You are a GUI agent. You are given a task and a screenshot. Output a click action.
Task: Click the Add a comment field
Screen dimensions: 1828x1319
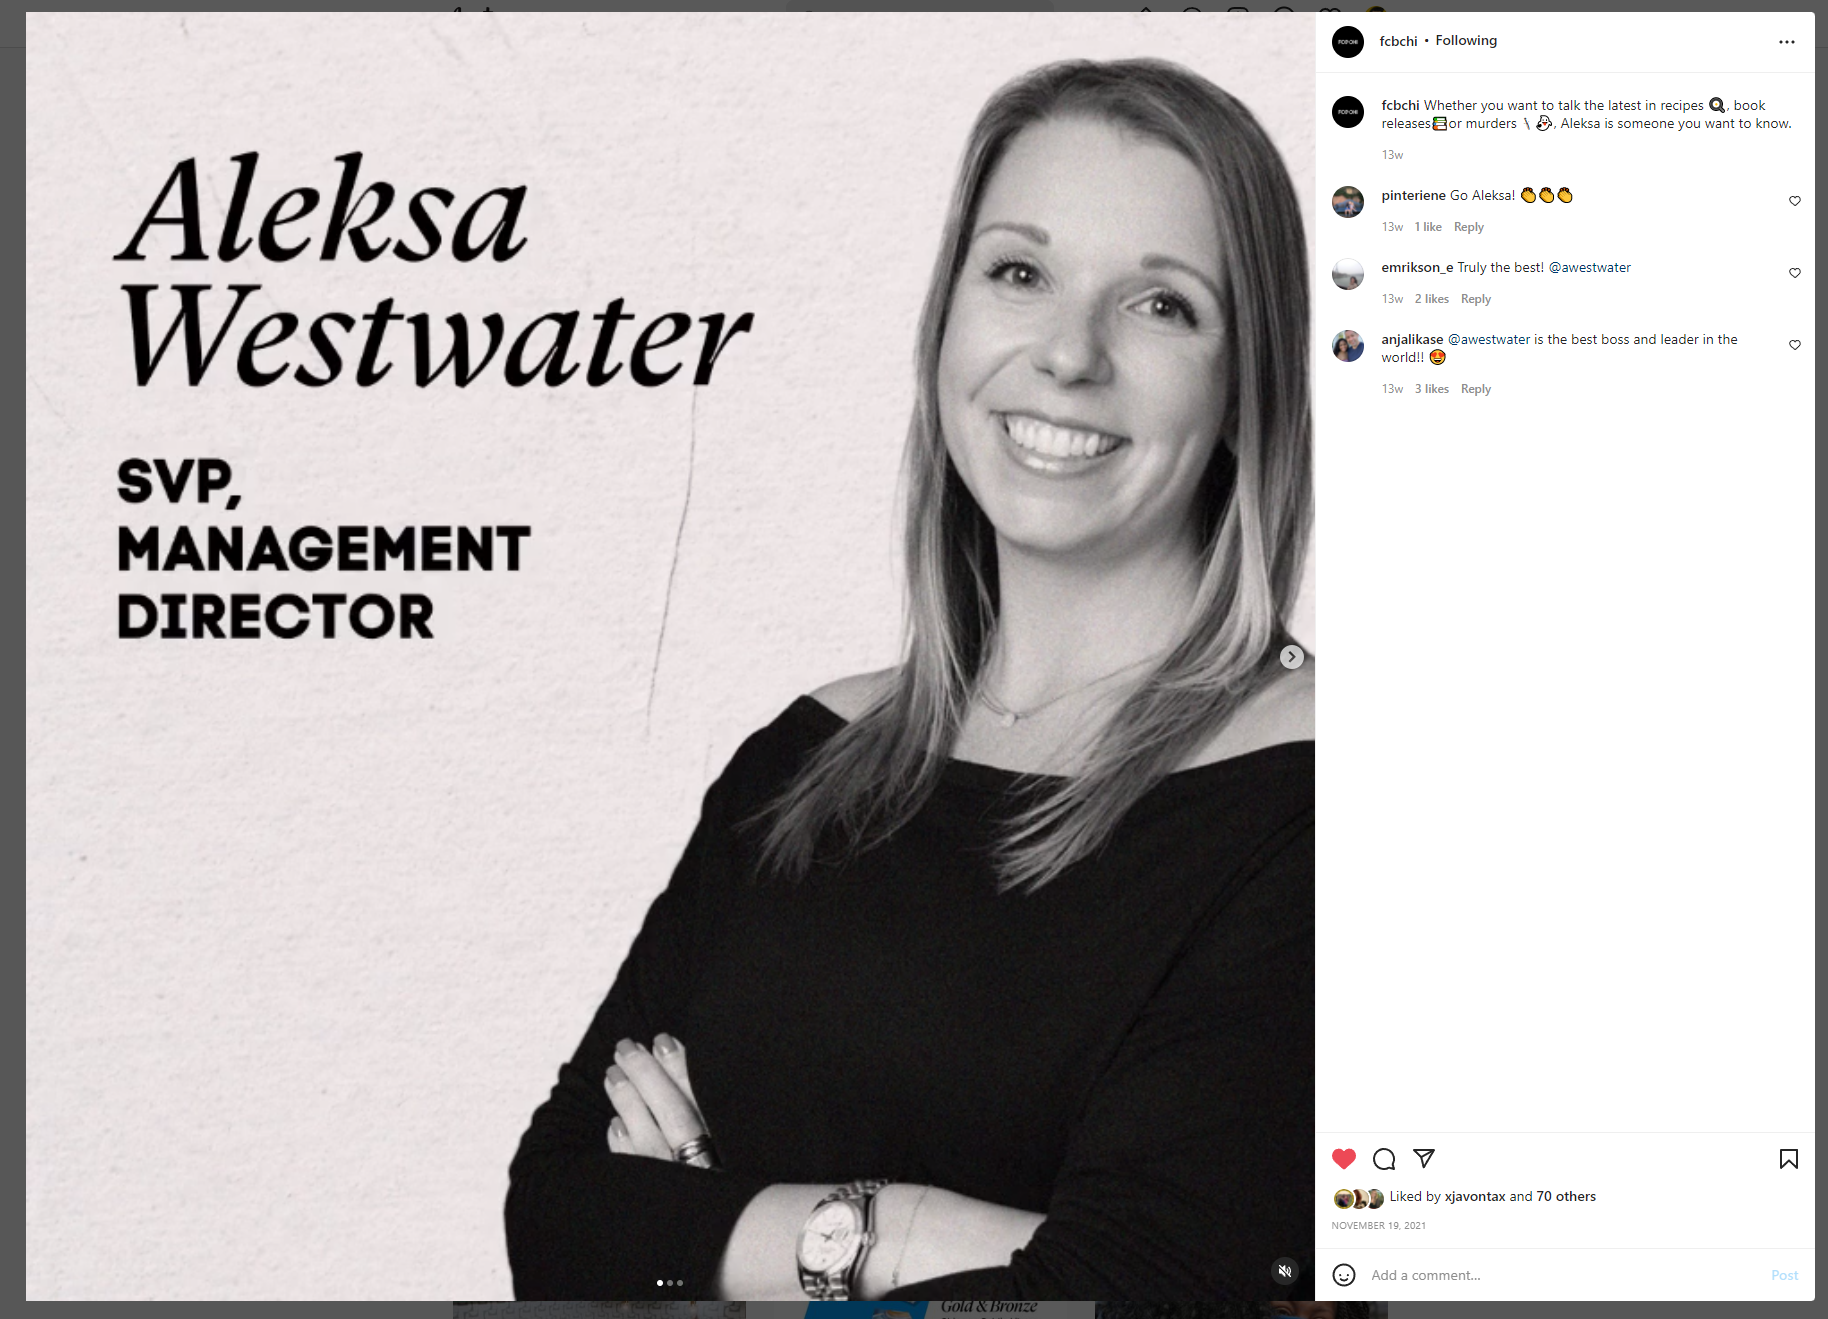[1560, 1275]
